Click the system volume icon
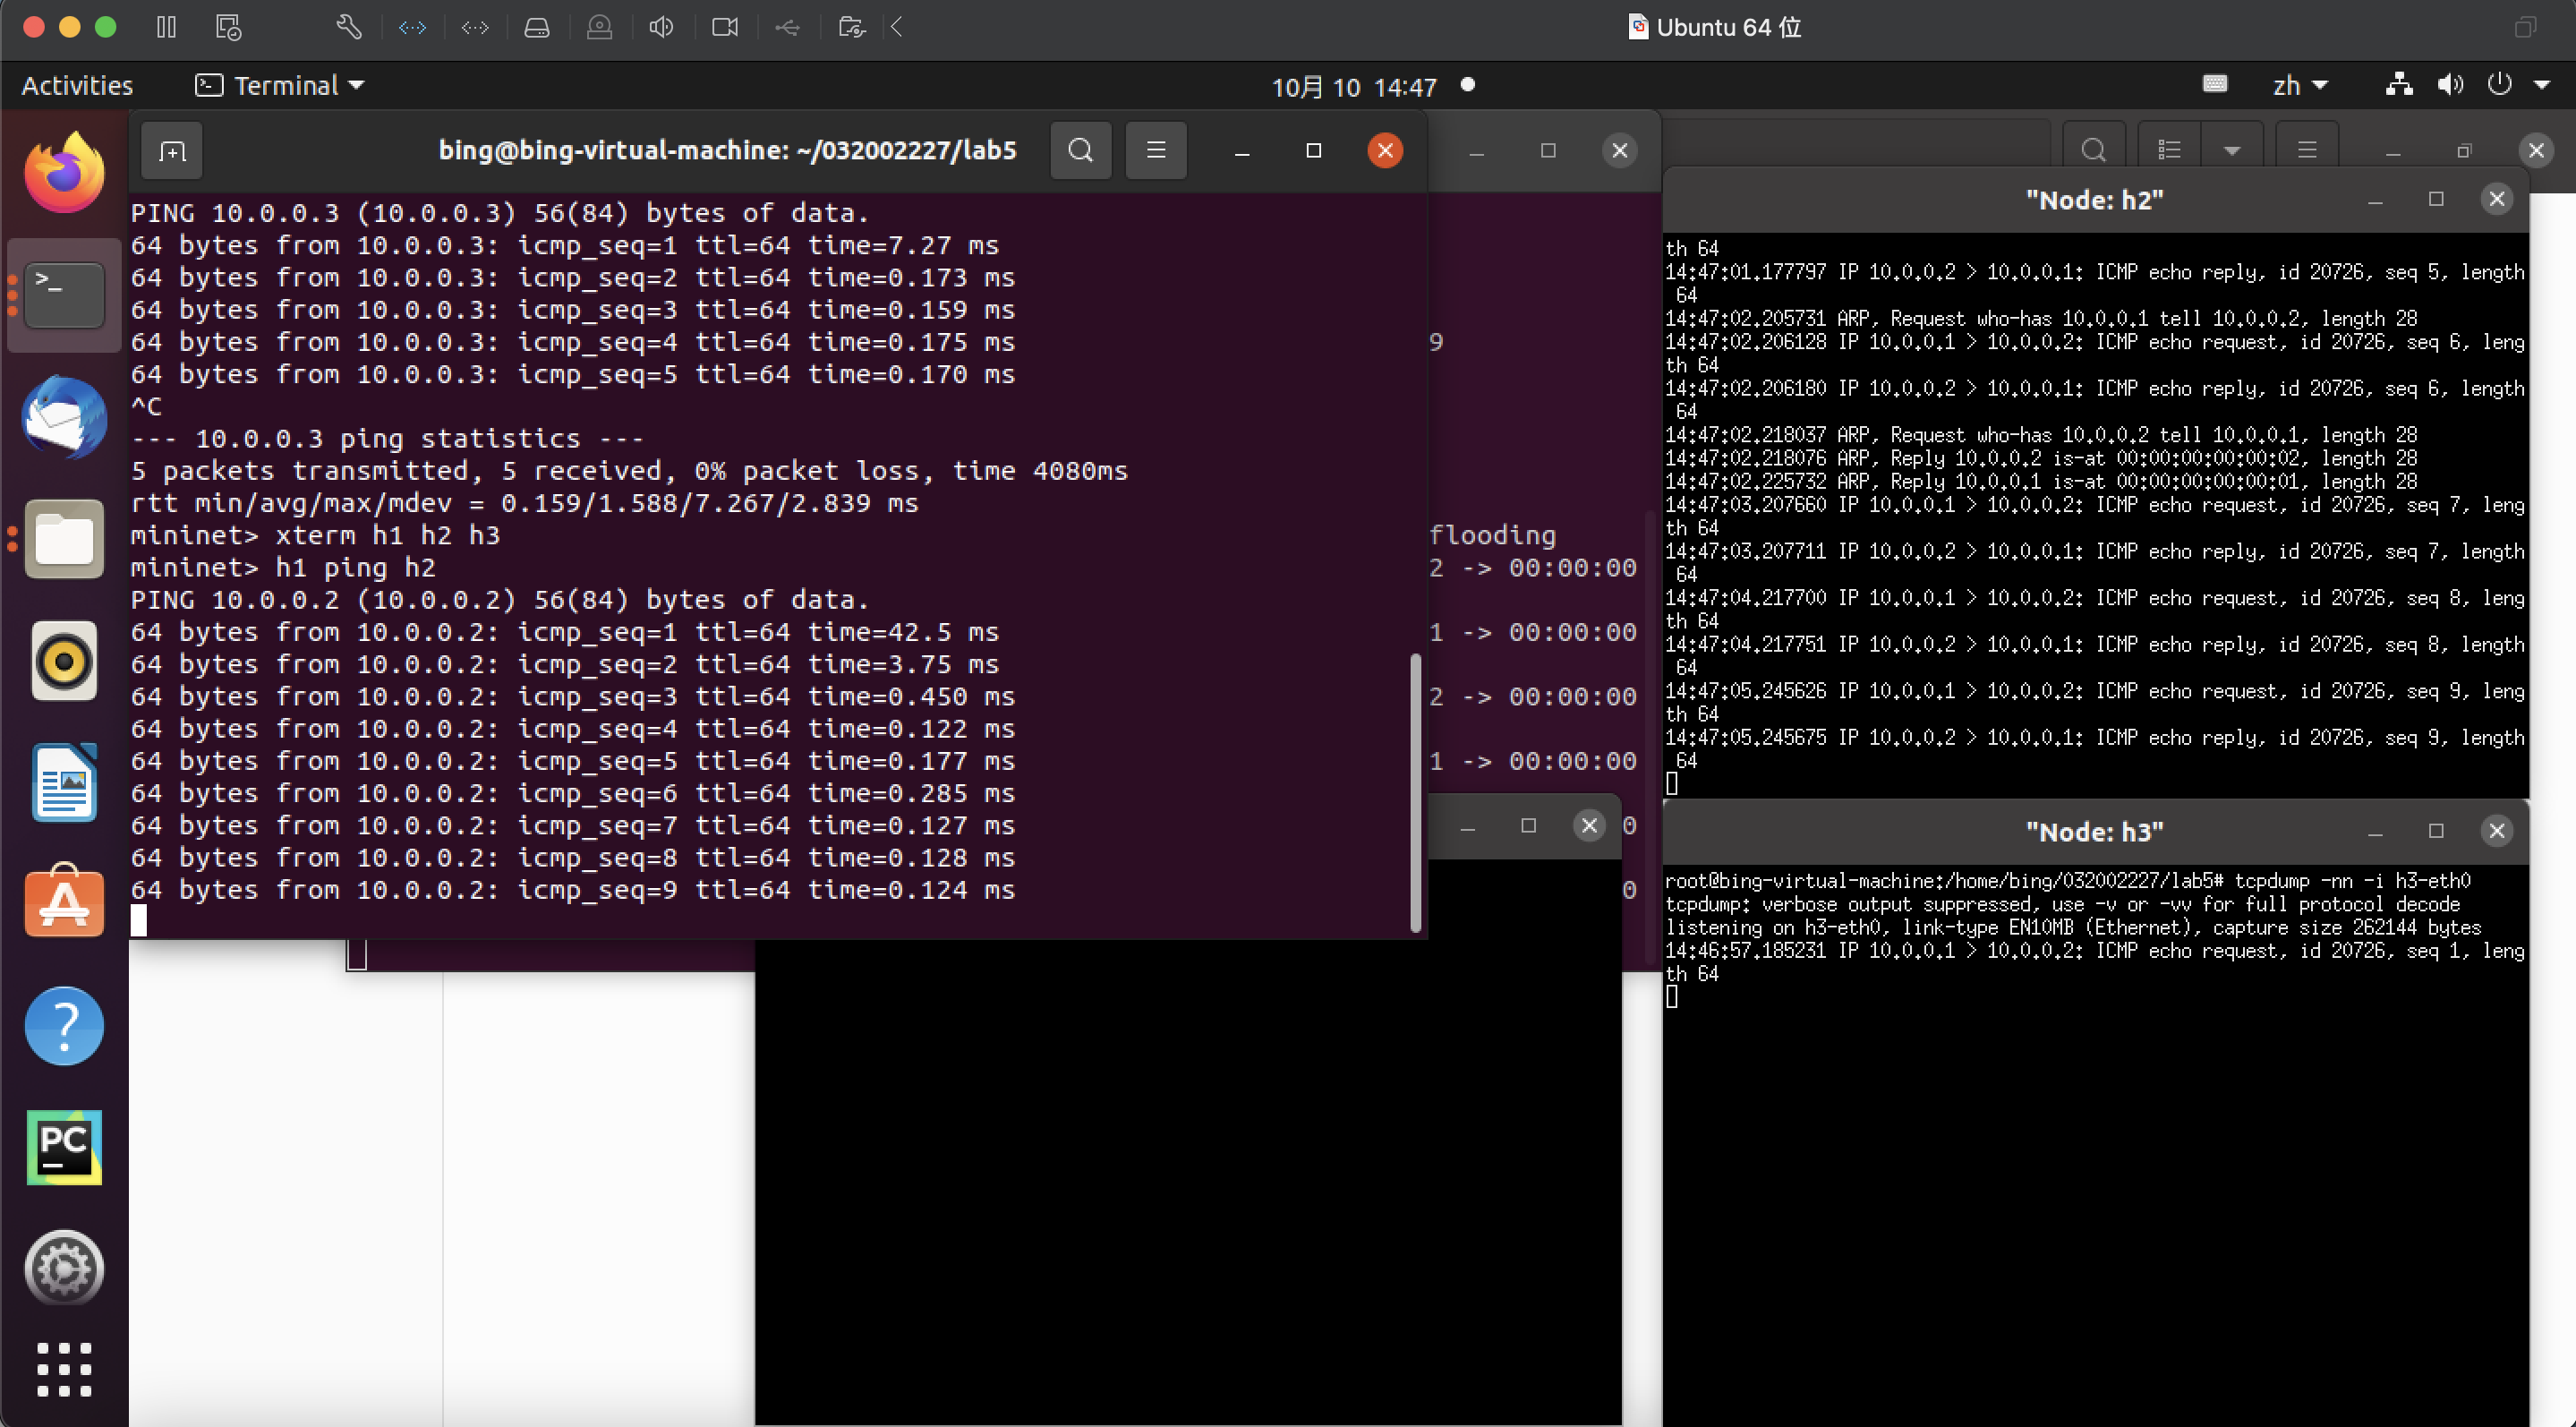The image size is (2576, 1427). [x=2449, y=86]
